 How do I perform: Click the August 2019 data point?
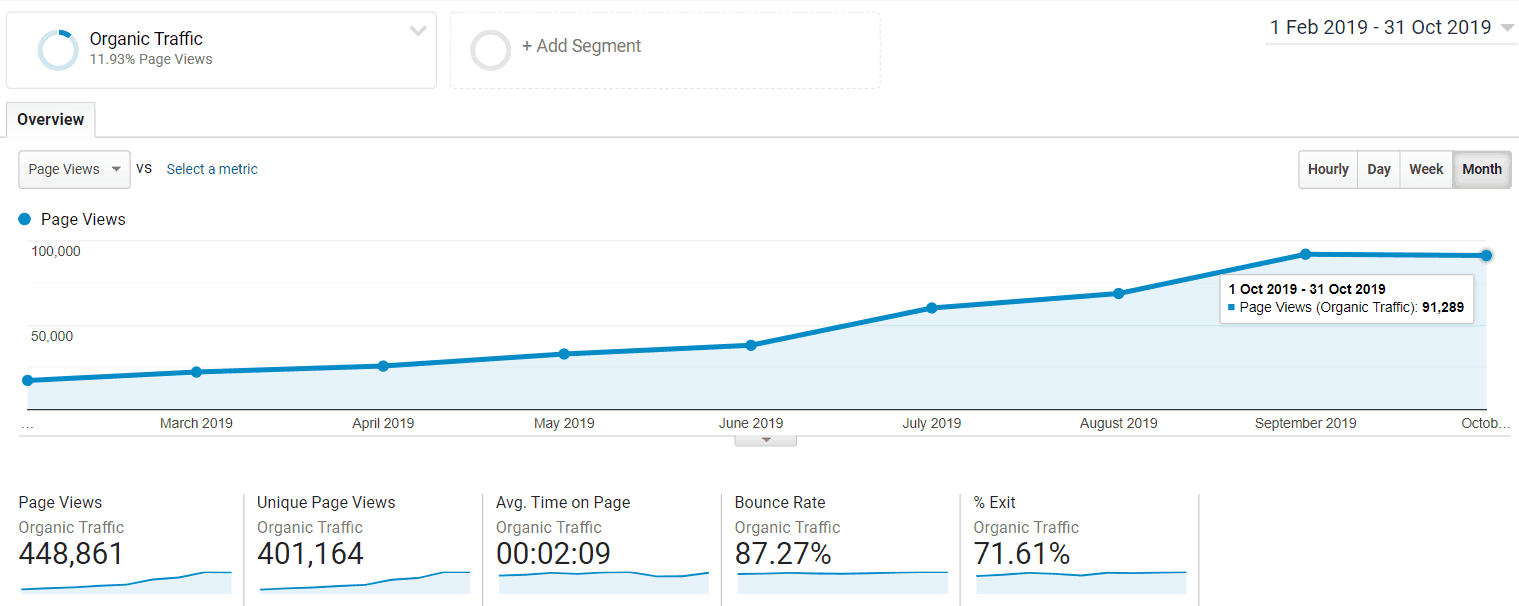click(x=1119, y=294)
